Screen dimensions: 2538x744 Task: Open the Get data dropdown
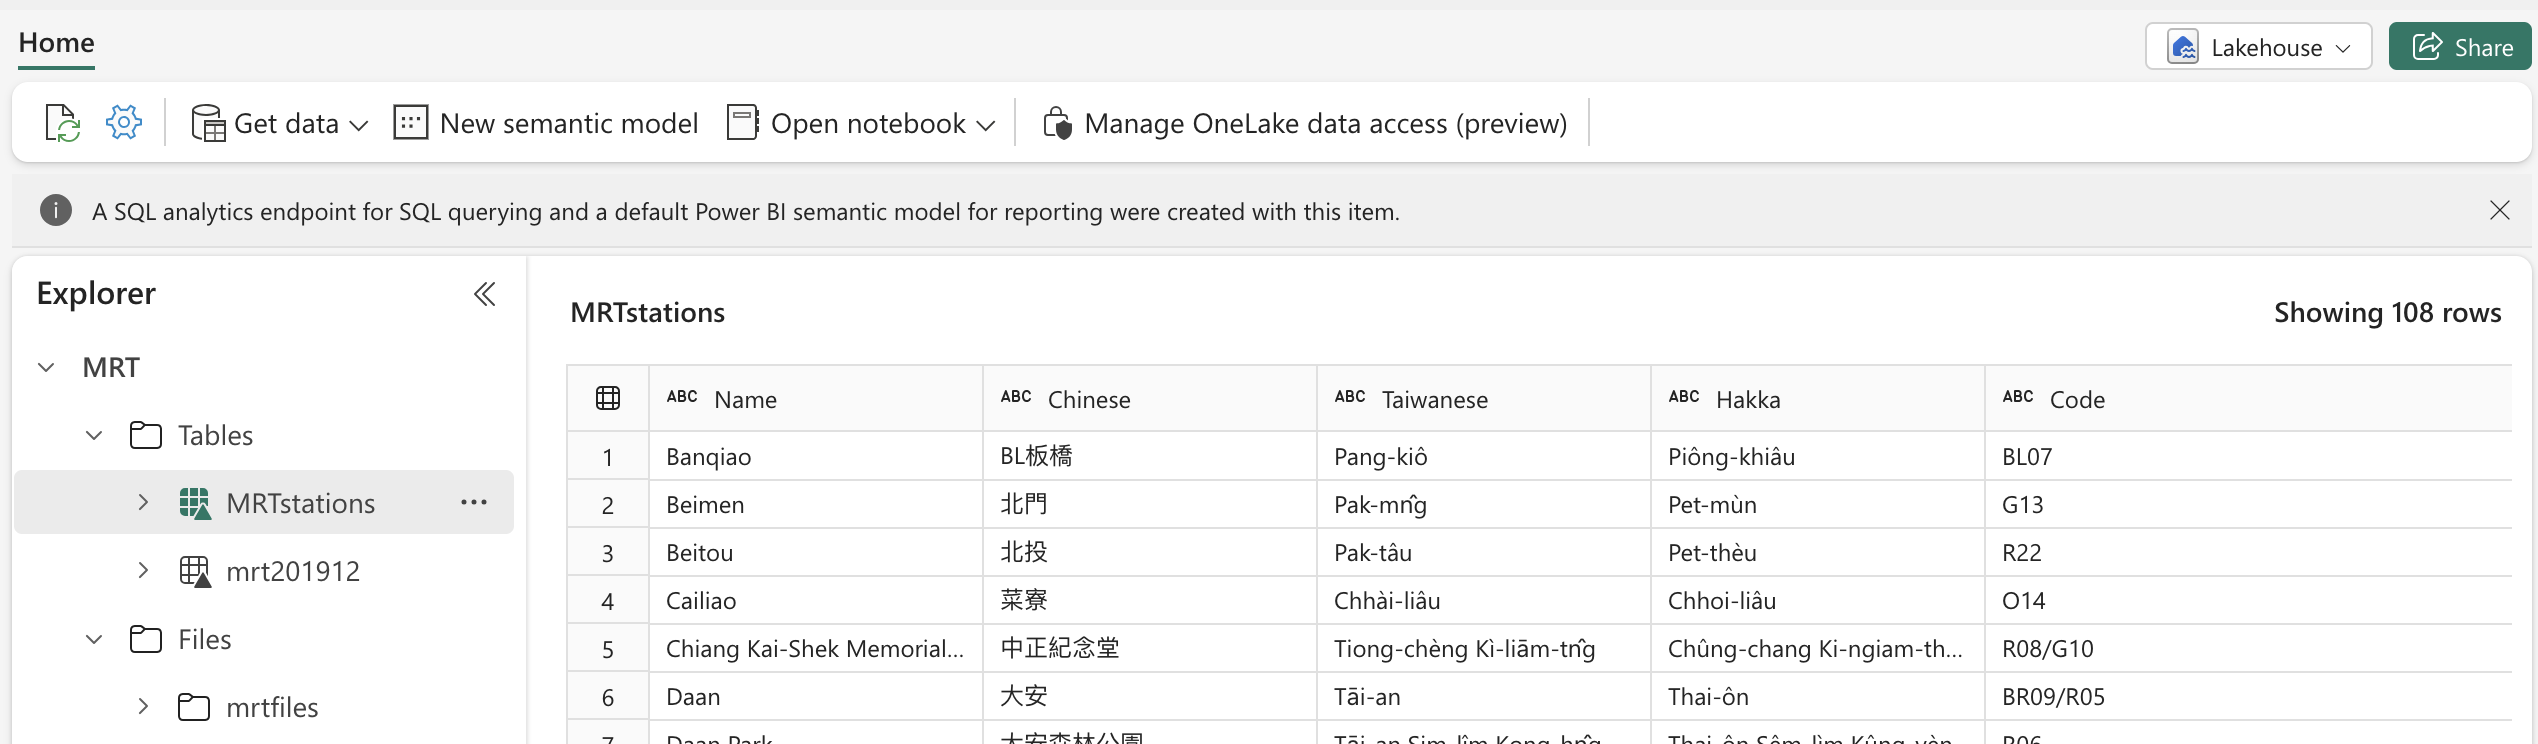pos(280,123)
